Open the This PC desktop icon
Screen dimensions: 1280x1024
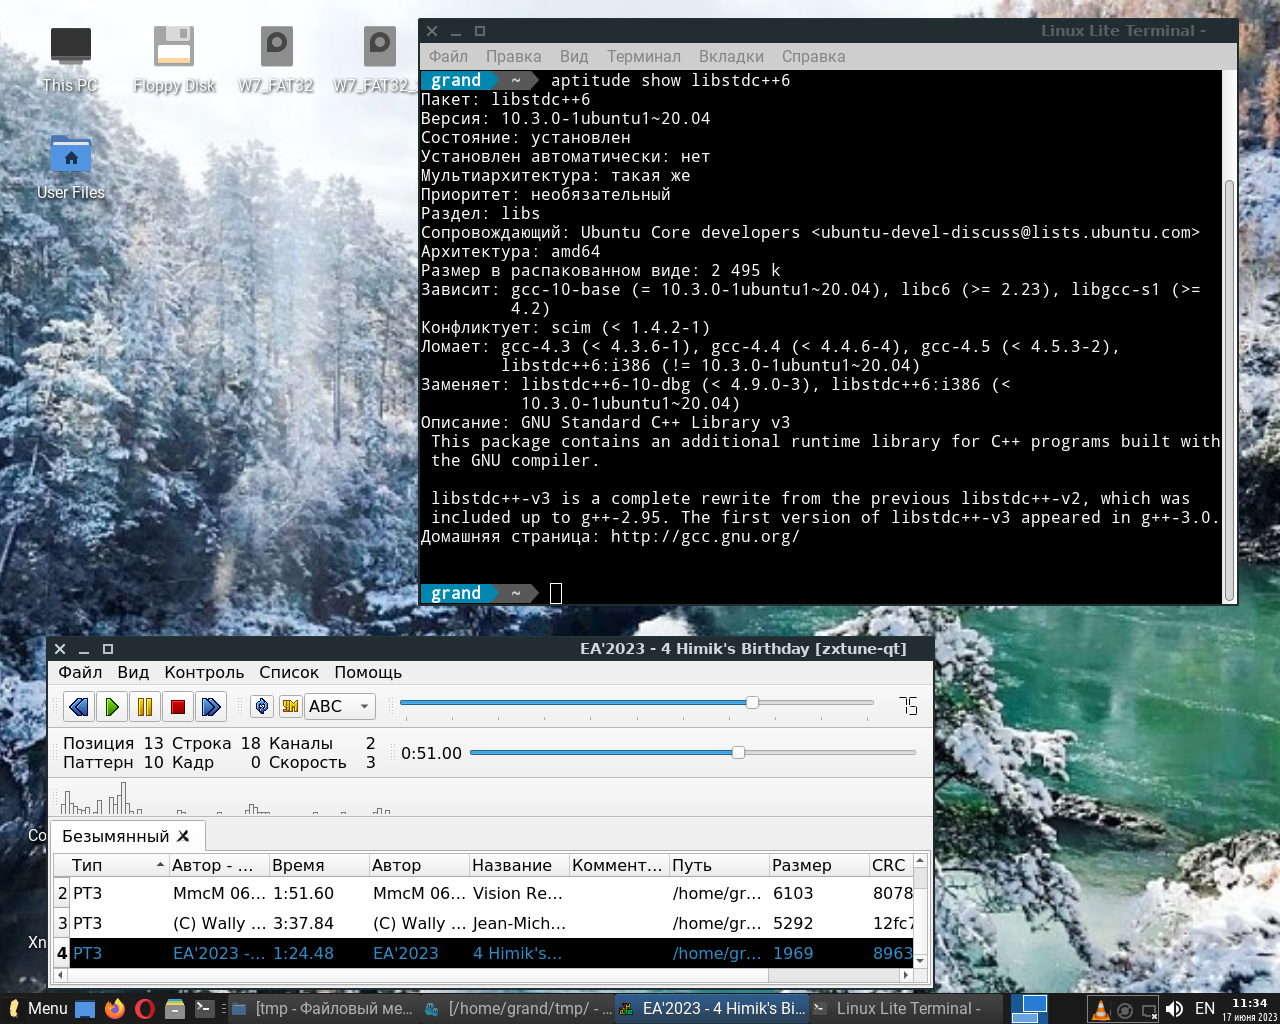tap(70, 60)
